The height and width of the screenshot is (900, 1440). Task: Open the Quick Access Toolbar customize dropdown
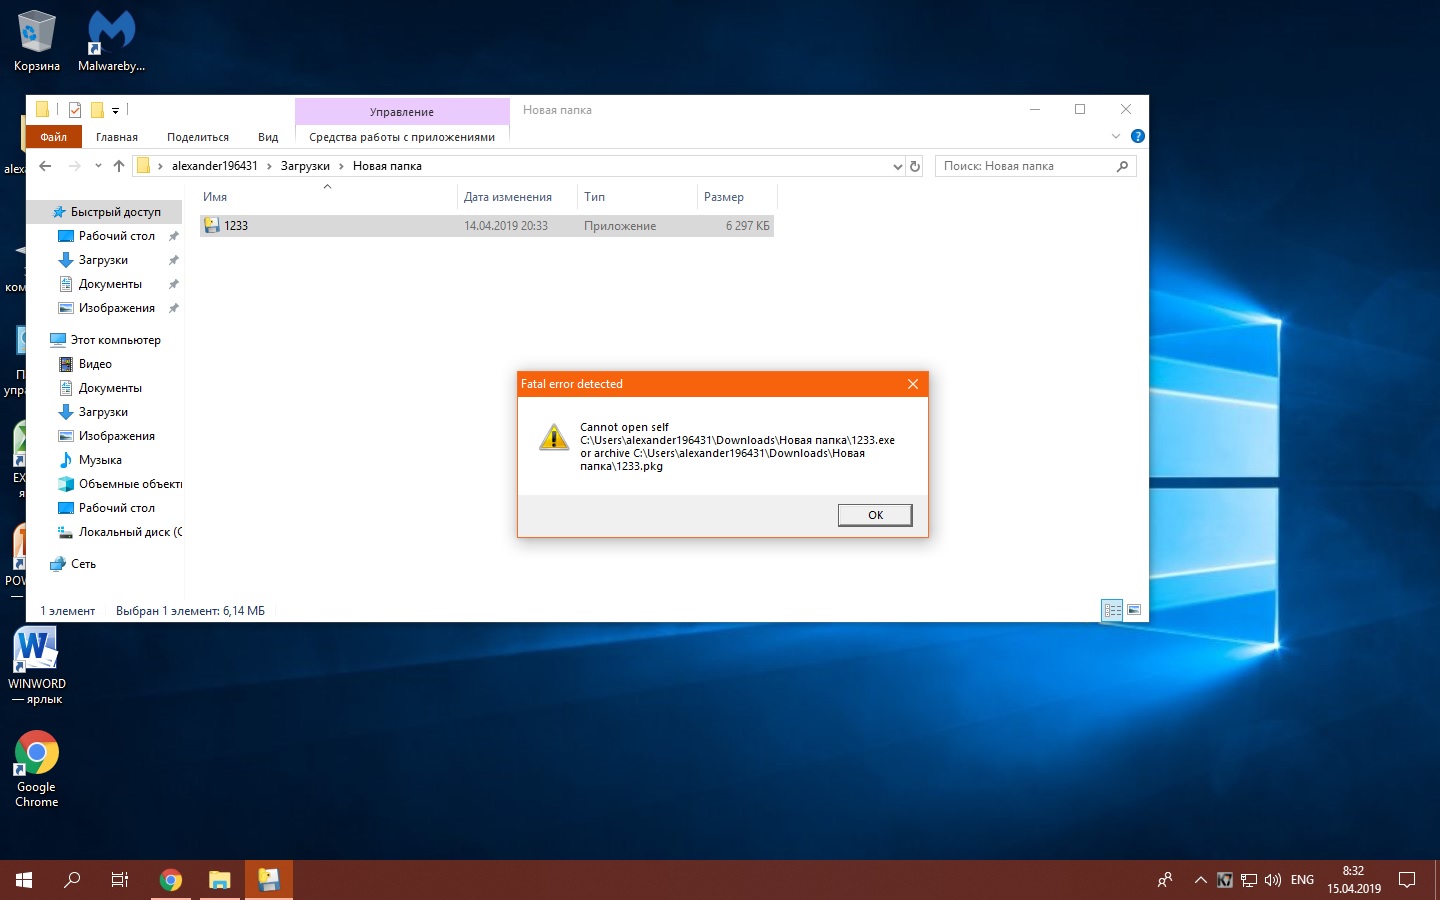pos(116,110)
